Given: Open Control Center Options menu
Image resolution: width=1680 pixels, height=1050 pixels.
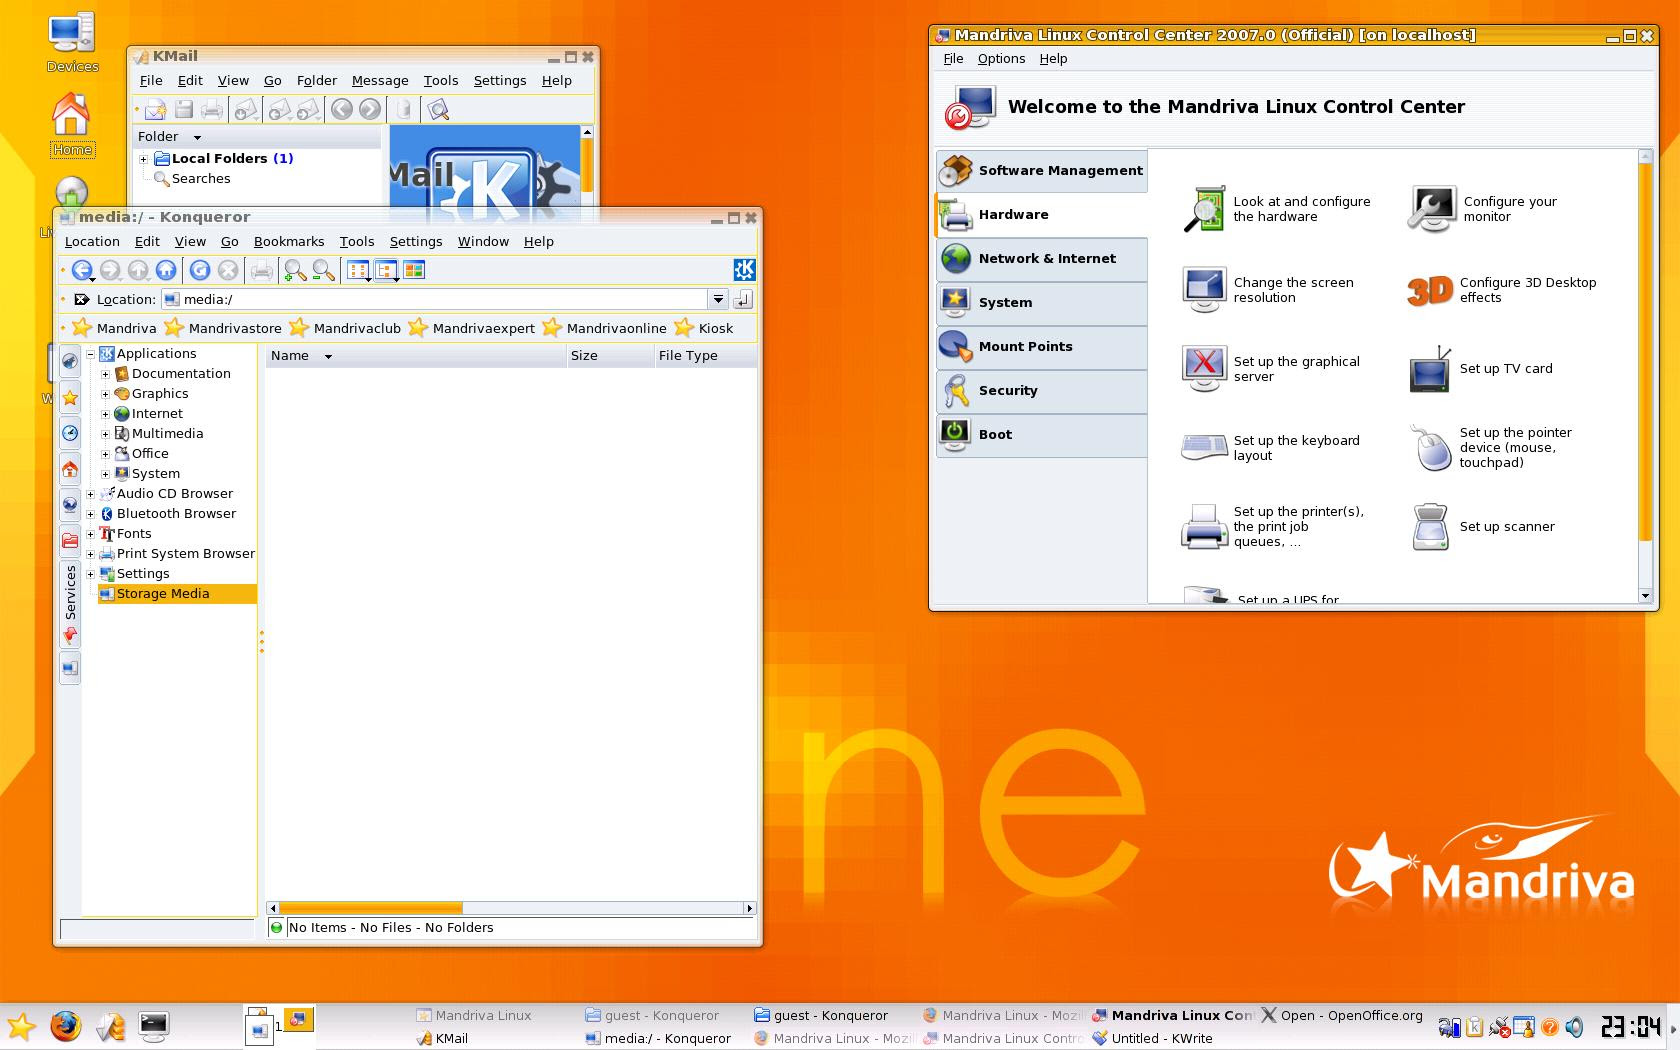Looking at the screenshot, I should click(1001, 58).
